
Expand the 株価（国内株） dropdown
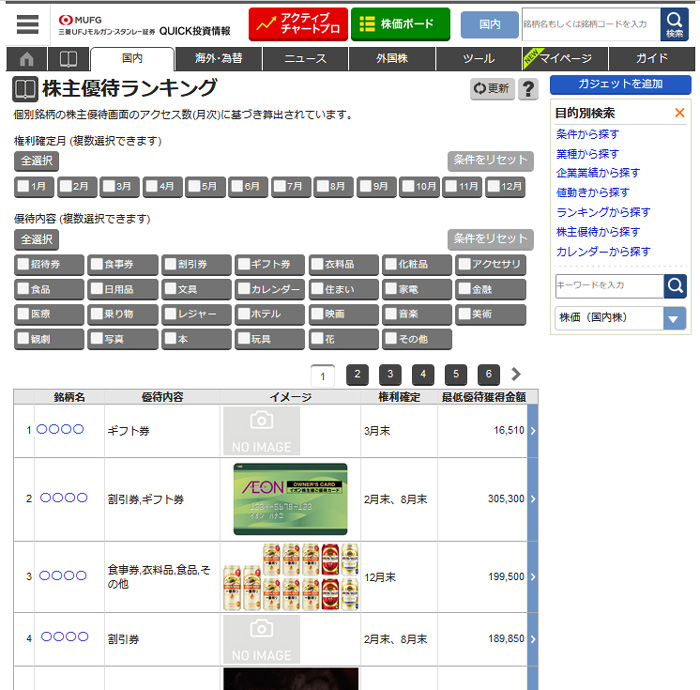pos(674,319)
